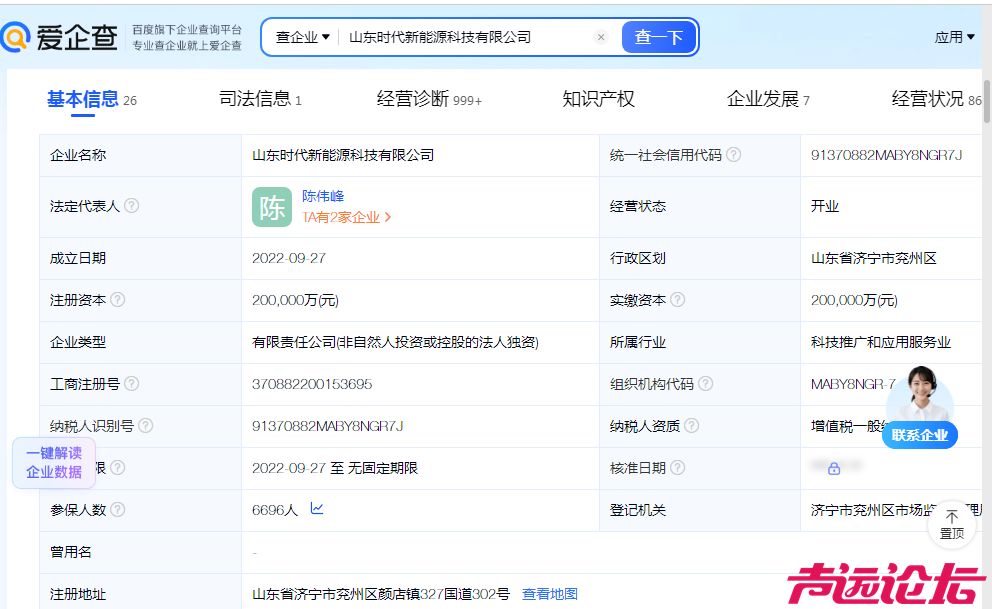Viewport: 992px width, 609px height.
Task: Select business term 2022-09-27 至 无固定期限
Action: pos(335,468)
